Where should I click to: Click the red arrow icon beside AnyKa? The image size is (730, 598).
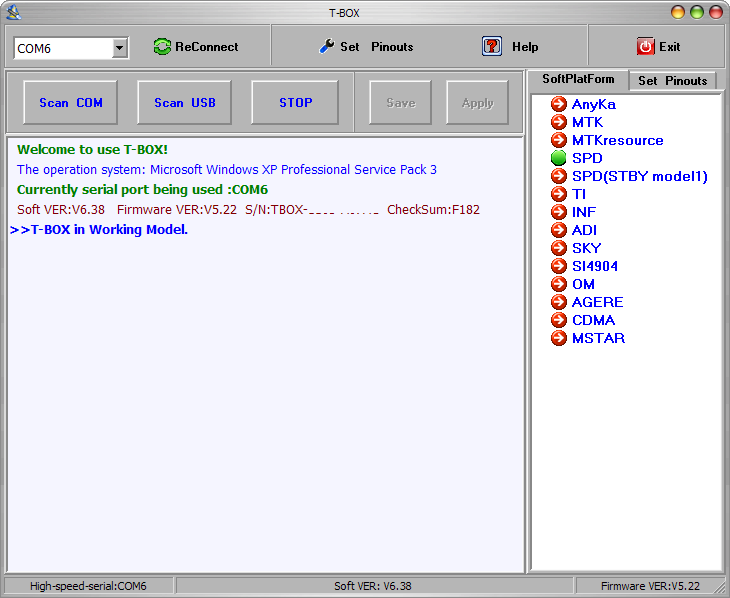click(558, 104)
